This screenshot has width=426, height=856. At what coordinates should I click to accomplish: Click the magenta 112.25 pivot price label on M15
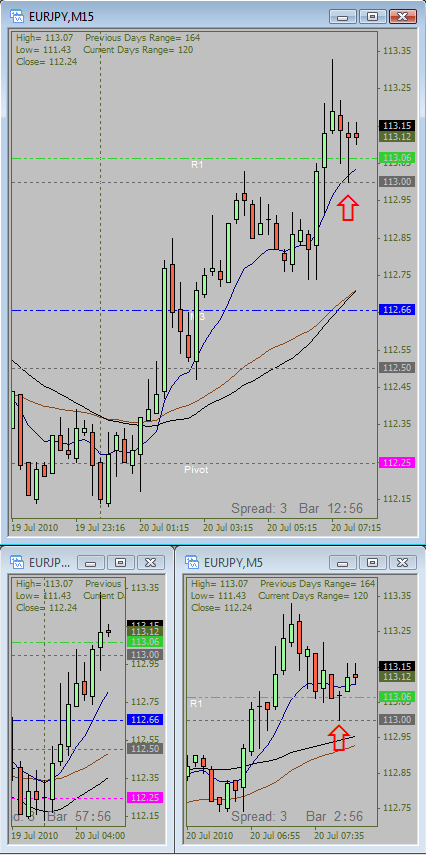(x=399, y=462)
